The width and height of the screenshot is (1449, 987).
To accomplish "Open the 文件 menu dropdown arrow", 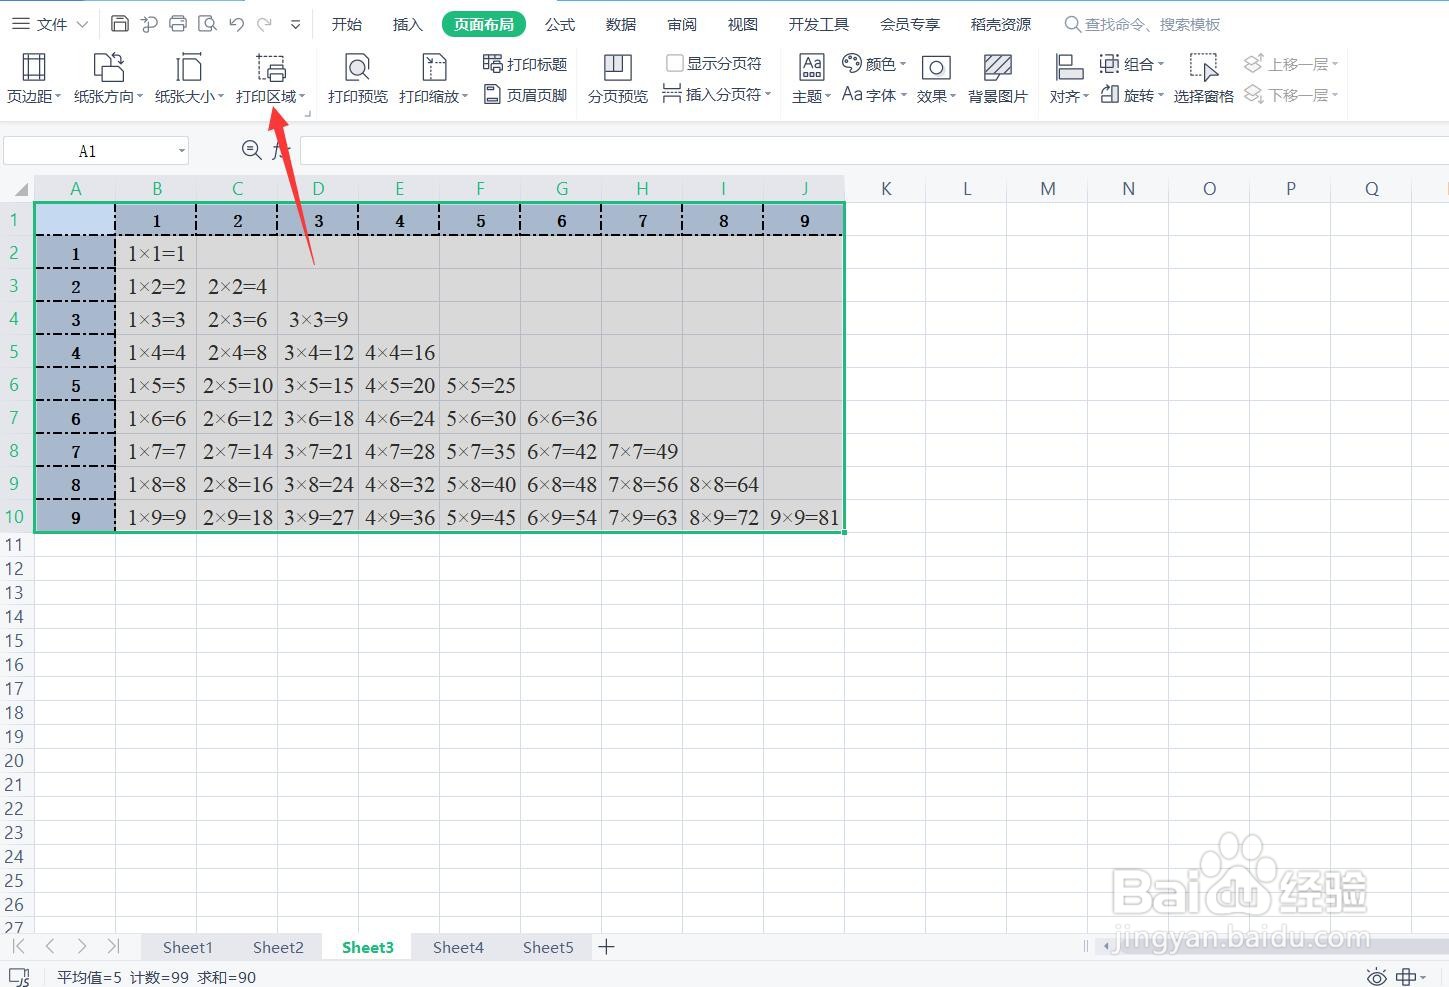I will point(82,24).
